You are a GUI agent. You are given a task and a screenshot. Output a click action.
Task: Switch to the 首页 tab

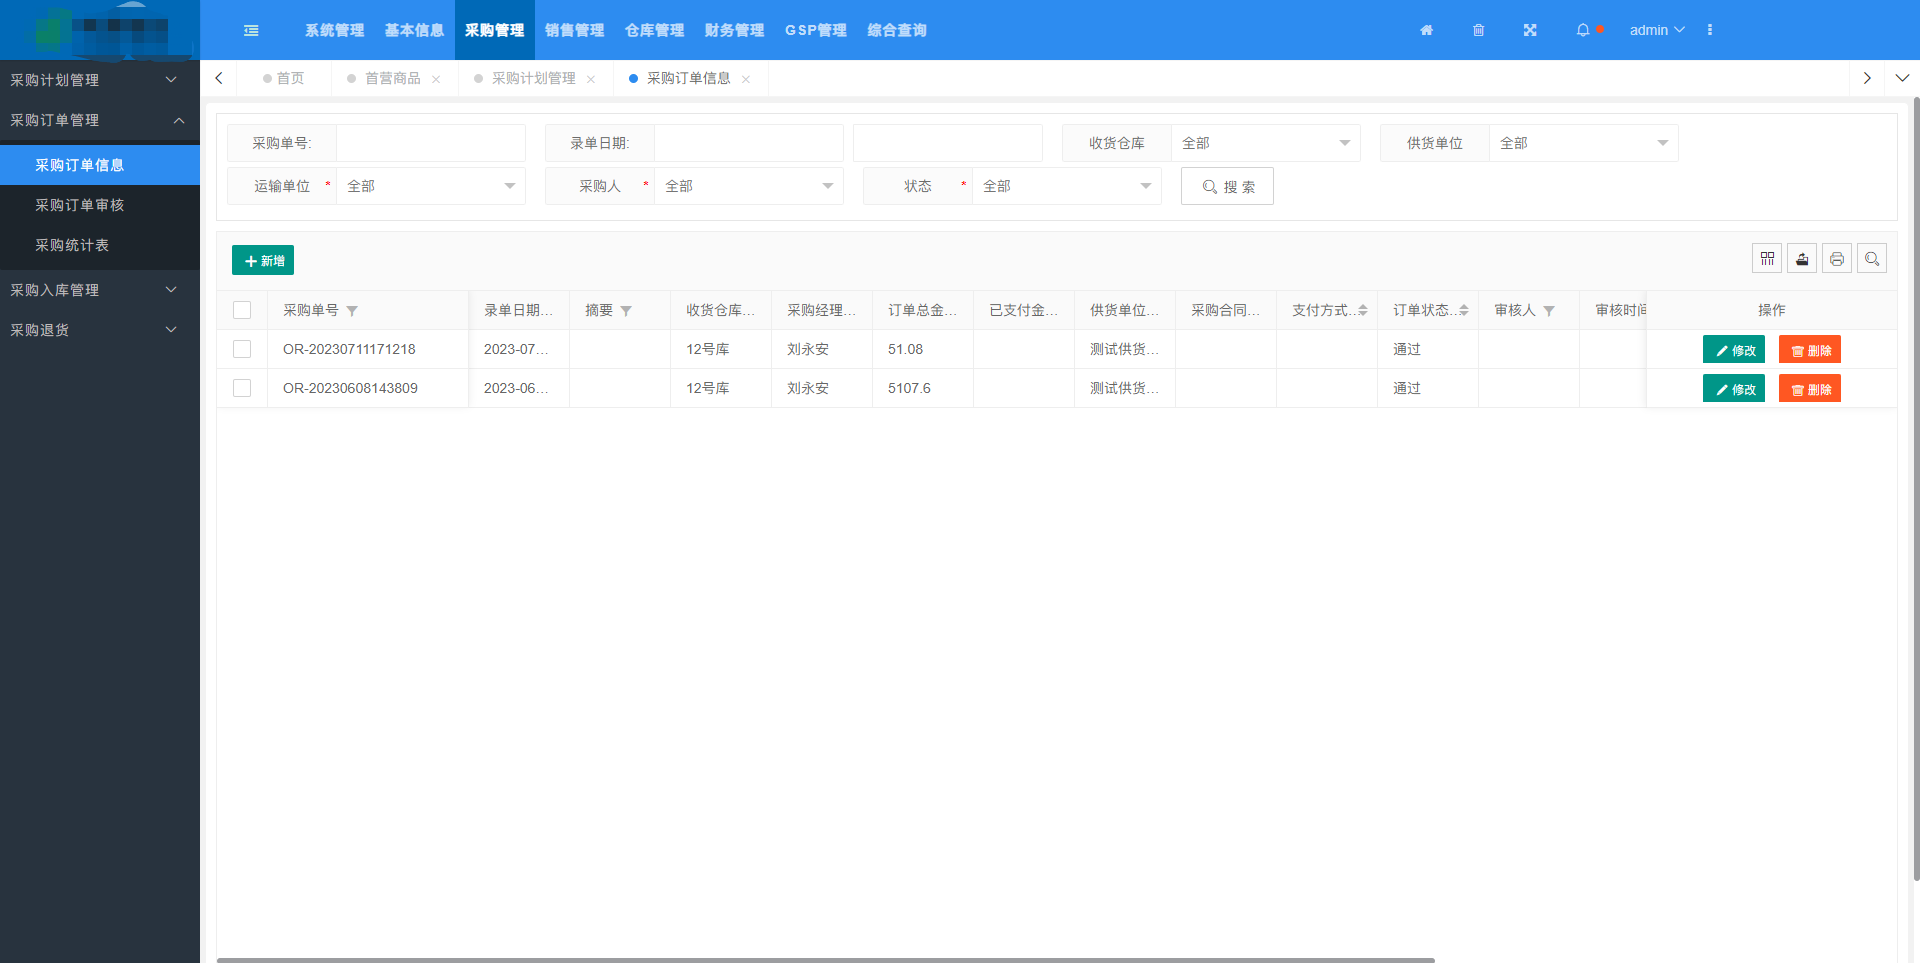(x=284, y=78)
